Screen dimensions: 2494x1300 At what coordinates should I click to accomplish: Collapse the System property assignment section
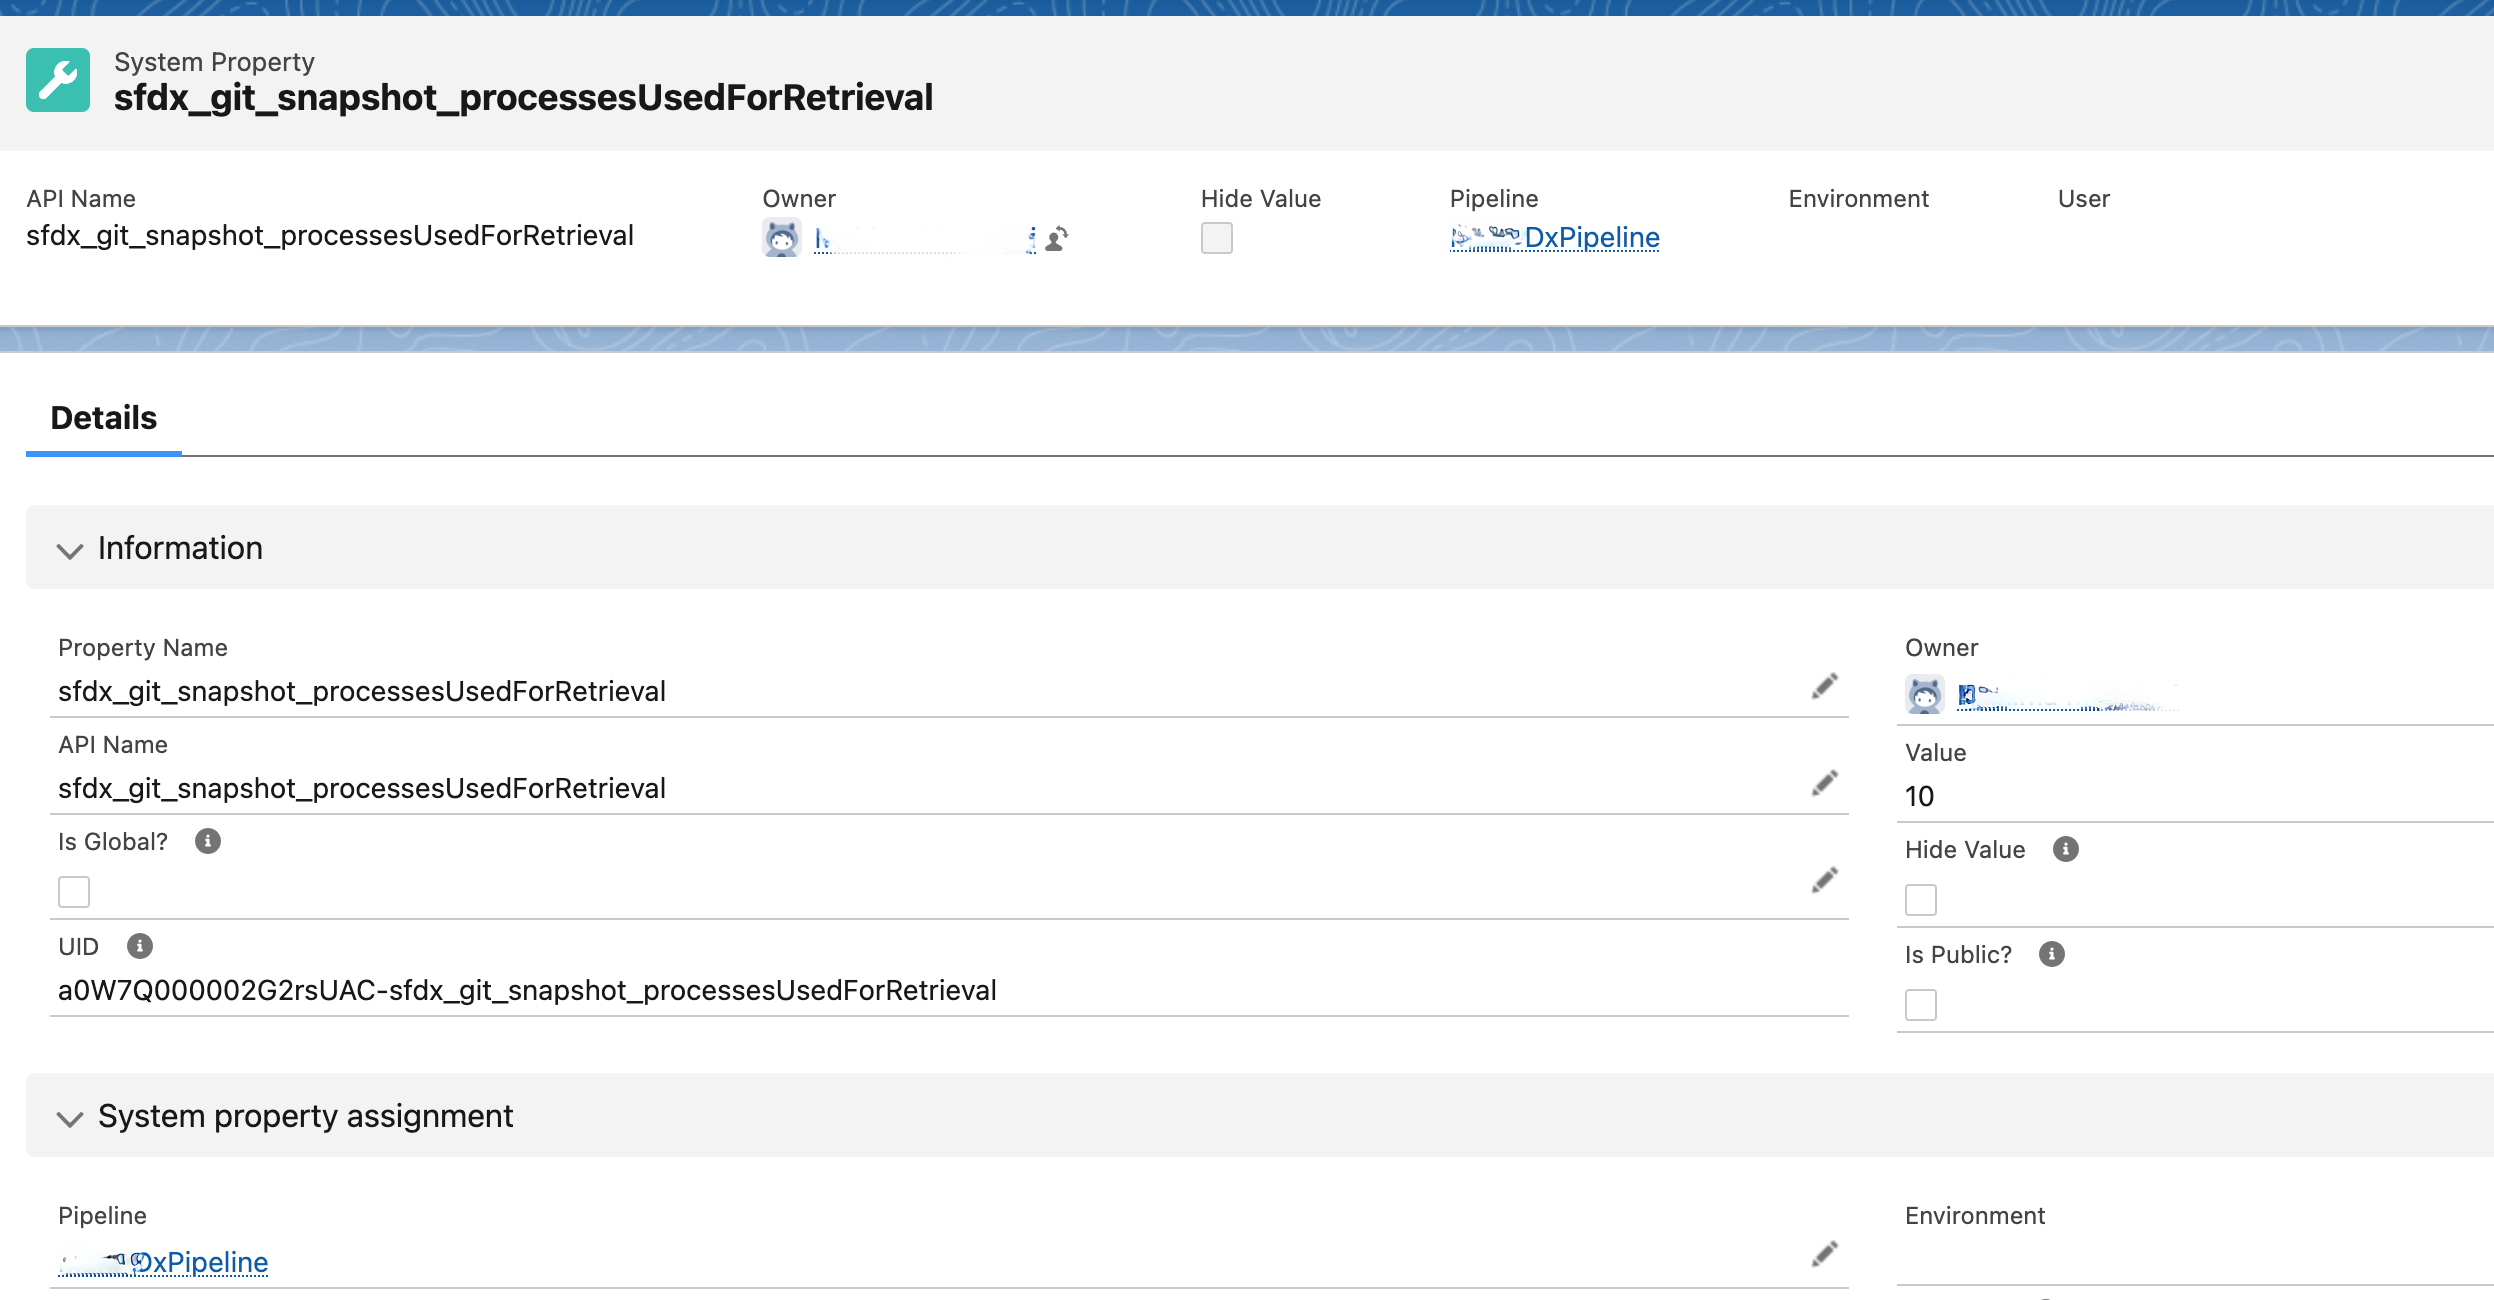(70, 1118)
